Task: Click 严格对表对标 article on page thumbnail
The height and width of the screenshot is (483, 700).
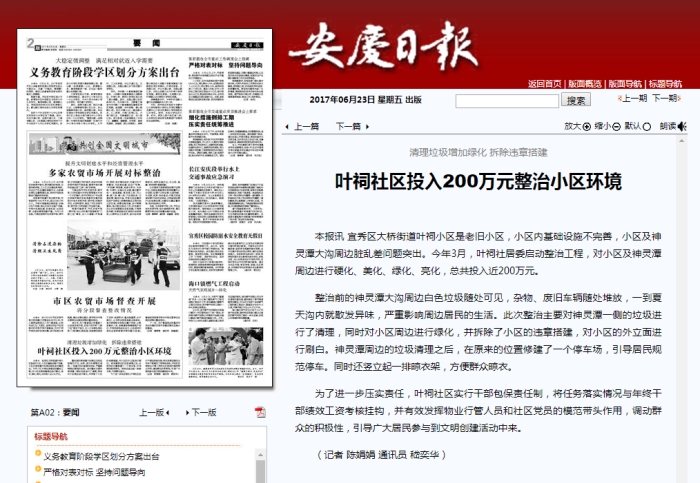Action: (x=225, y=65)
